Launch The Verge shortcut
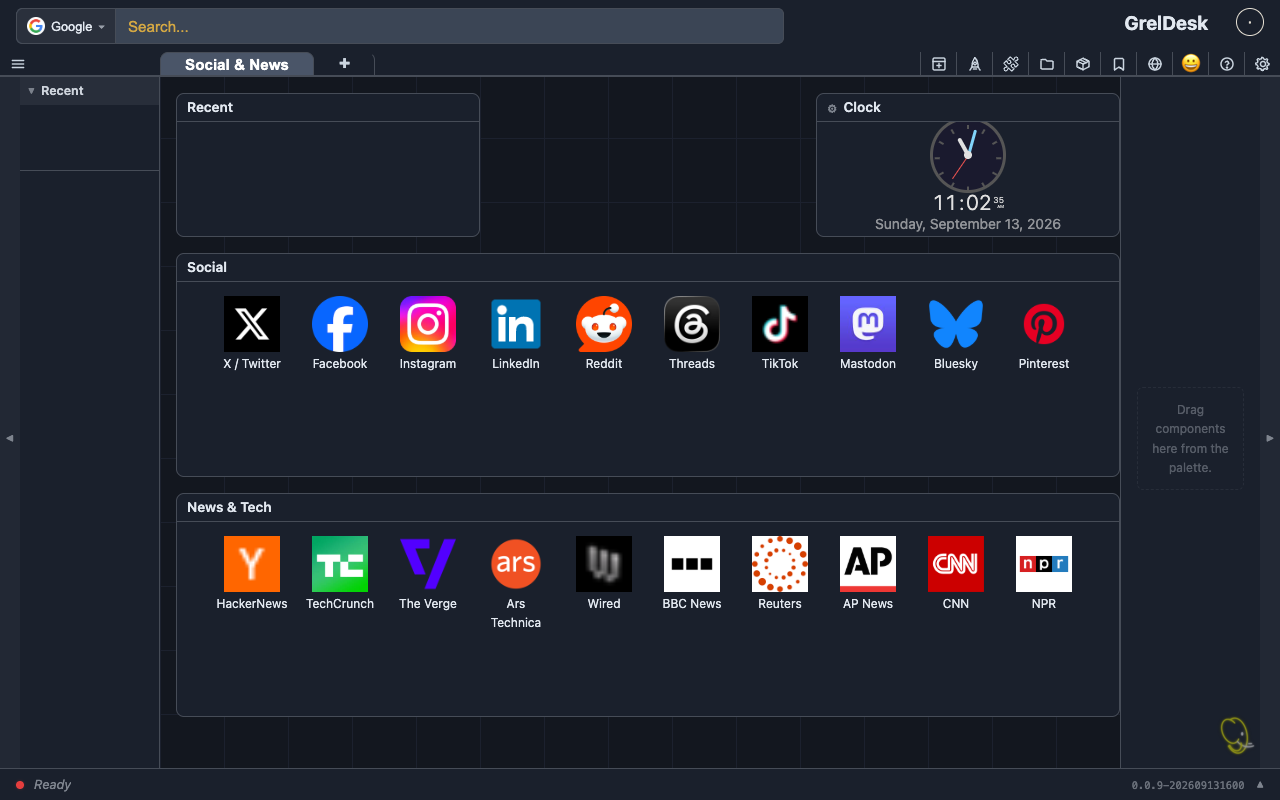The width and height of the screenshot is (1280, 800). click(x=428, y=574)
